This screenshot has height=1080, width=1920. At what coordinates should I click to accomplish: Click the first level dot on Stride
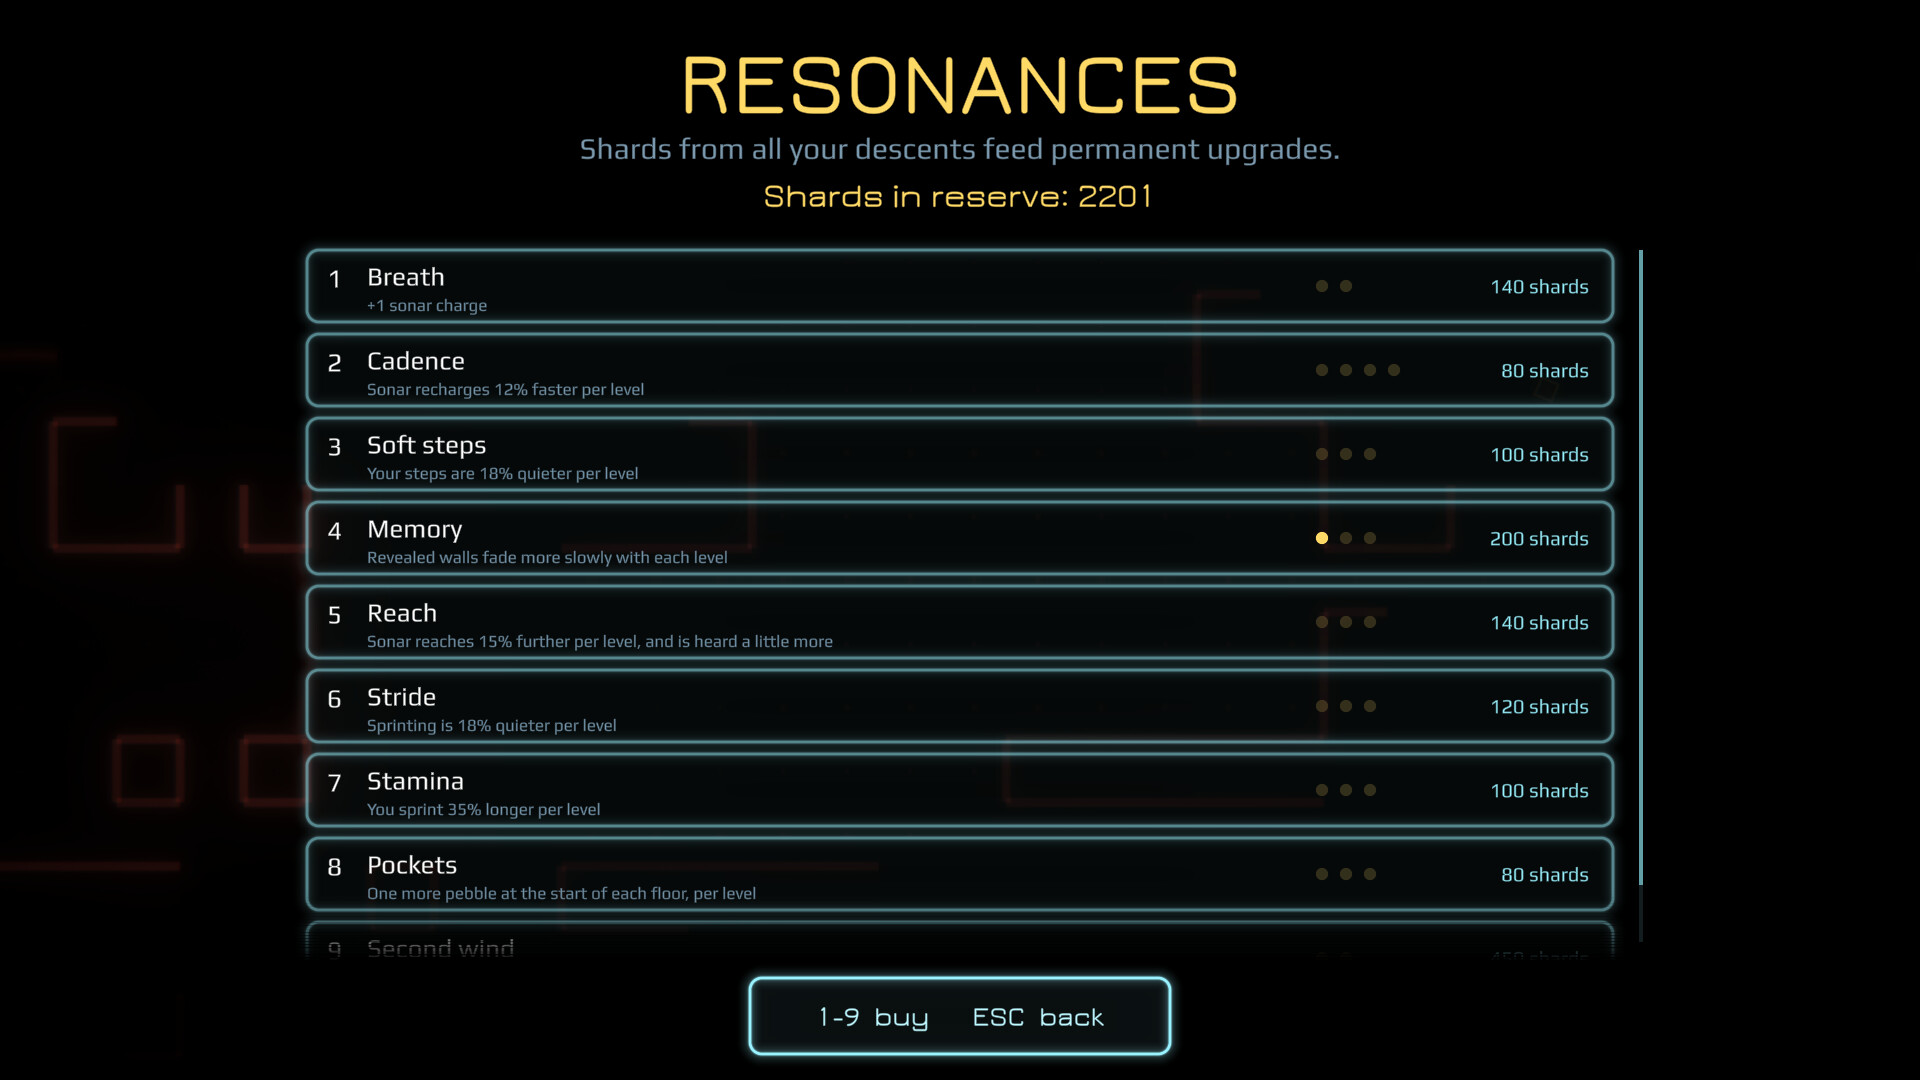coord(1322,706)
